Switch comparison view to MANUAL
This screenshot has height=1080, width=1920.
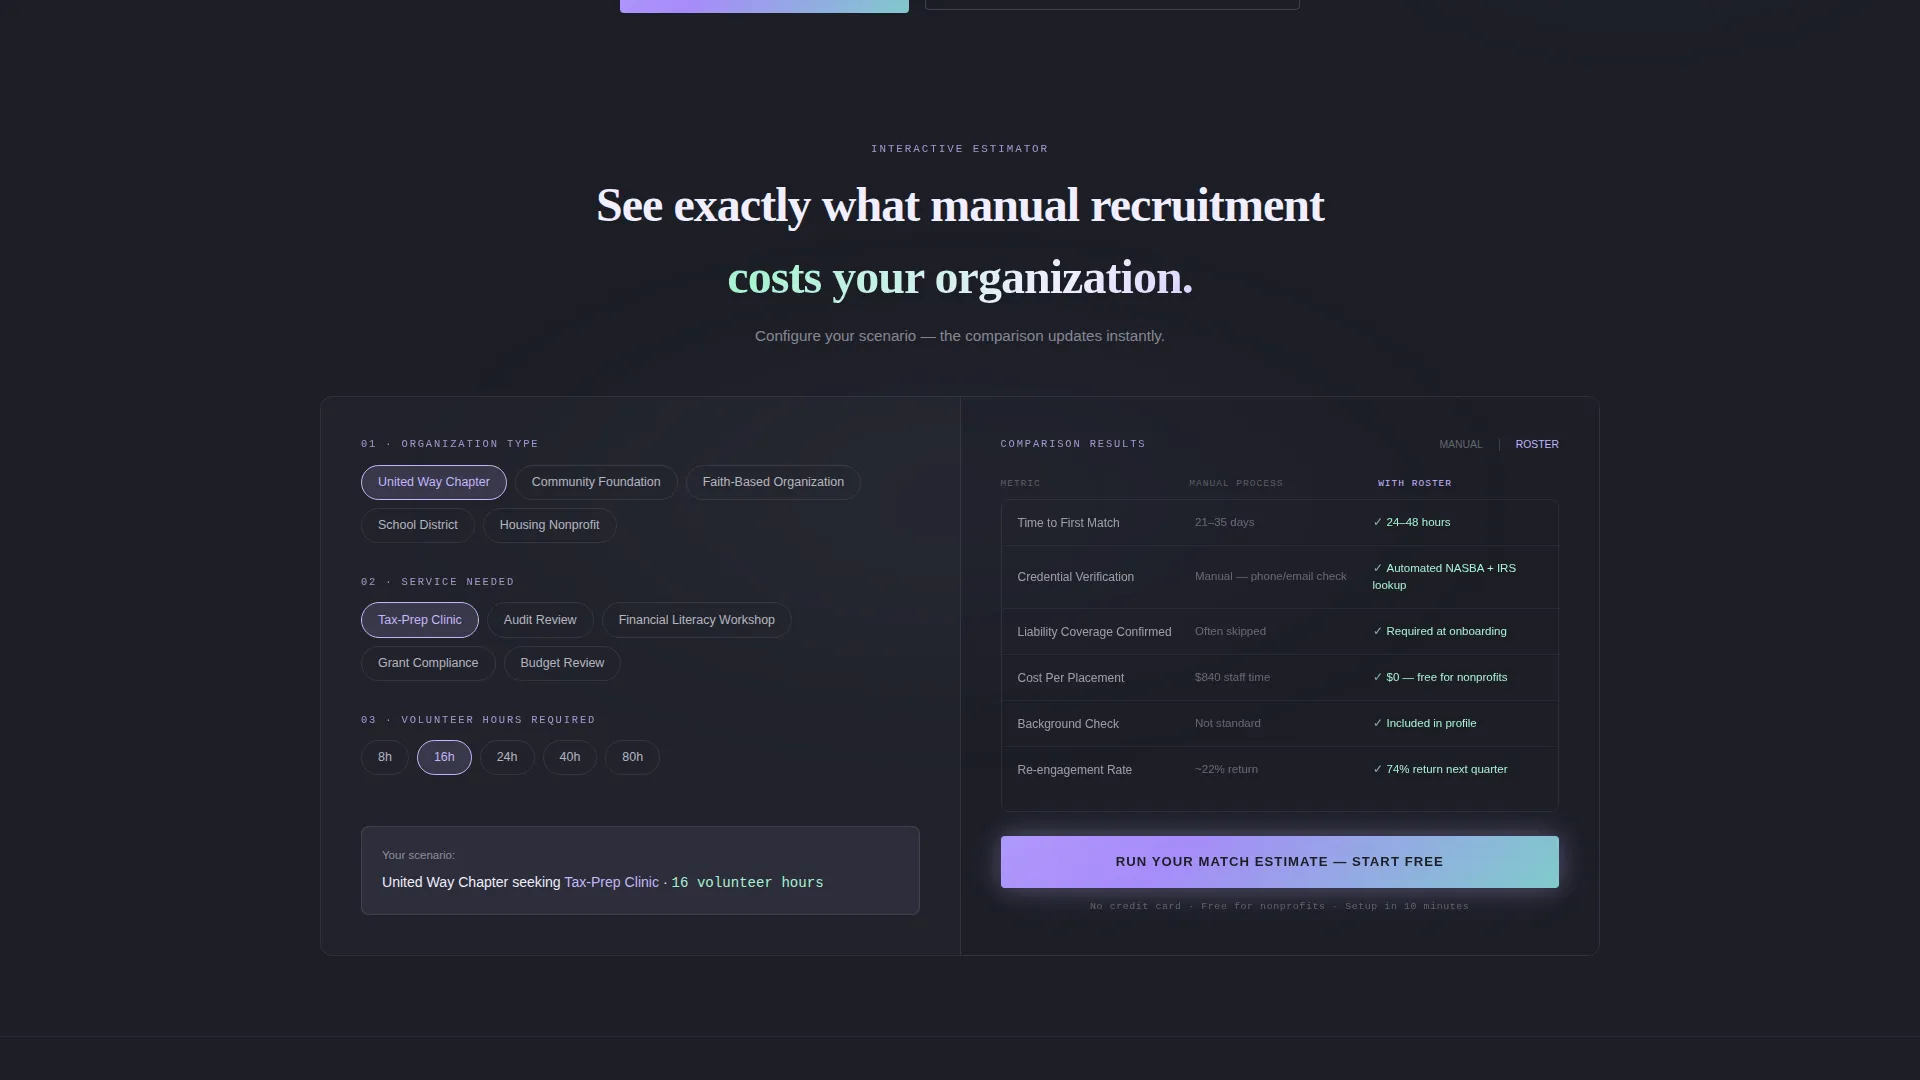click(x=1460, y=444)
